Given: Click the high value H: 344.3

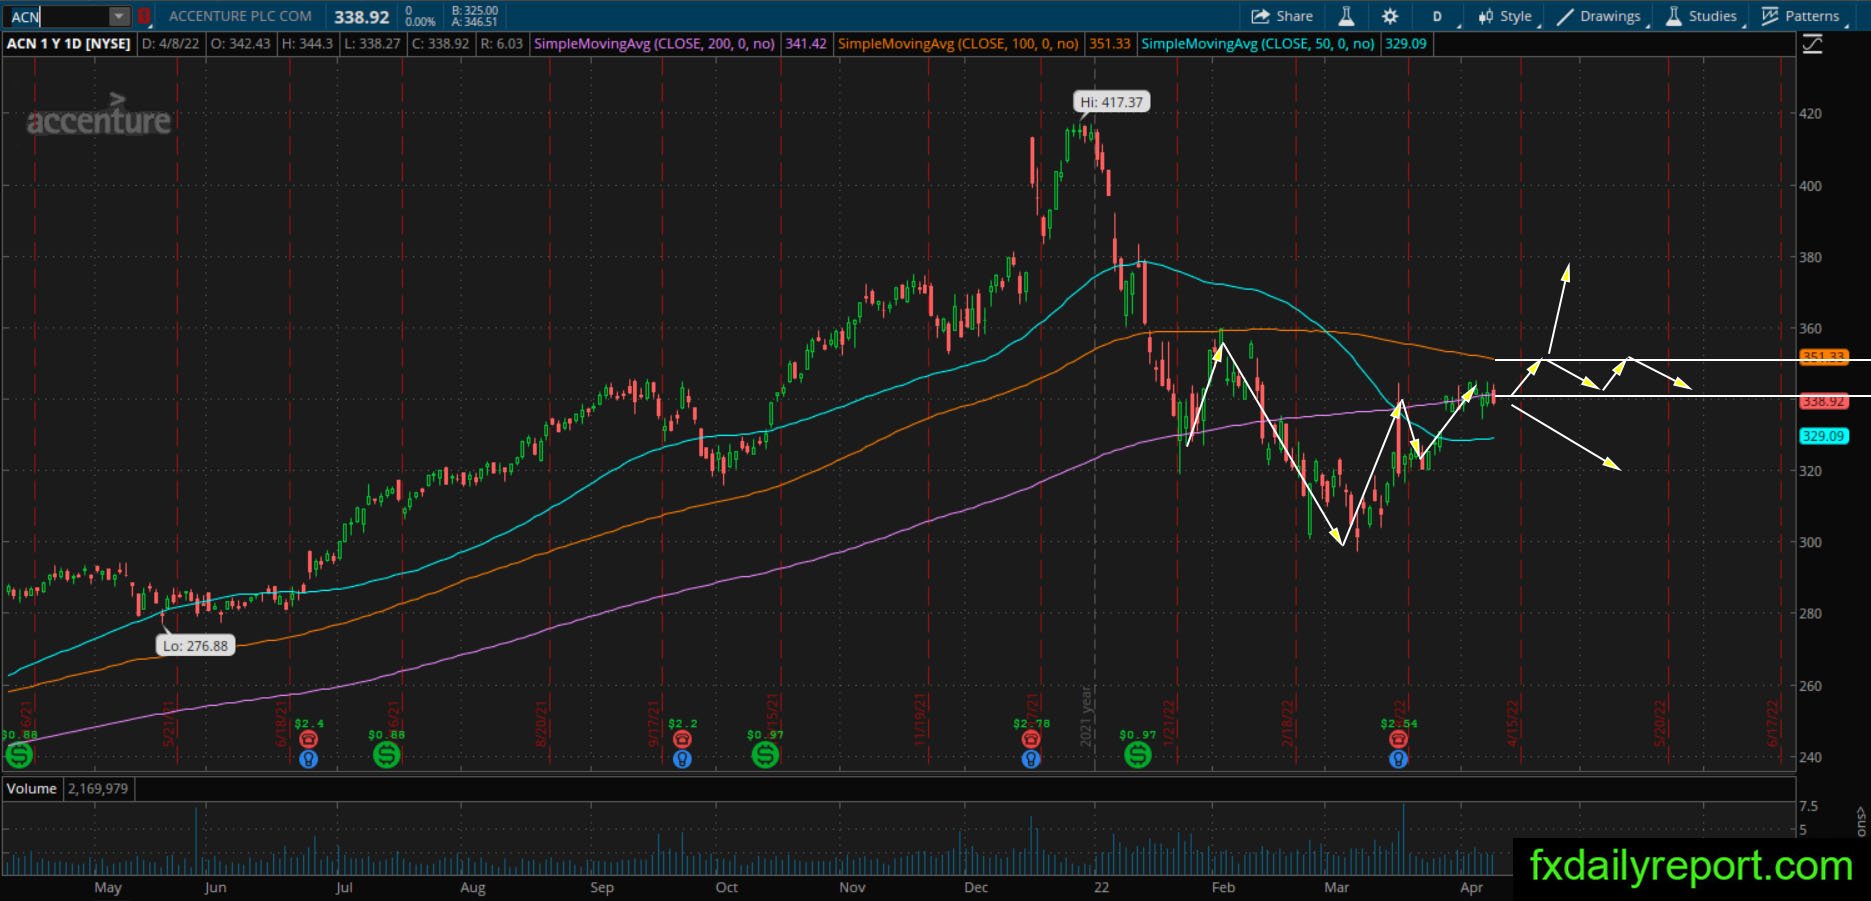Looking at the screenshot, I should (x=307, y=44).
